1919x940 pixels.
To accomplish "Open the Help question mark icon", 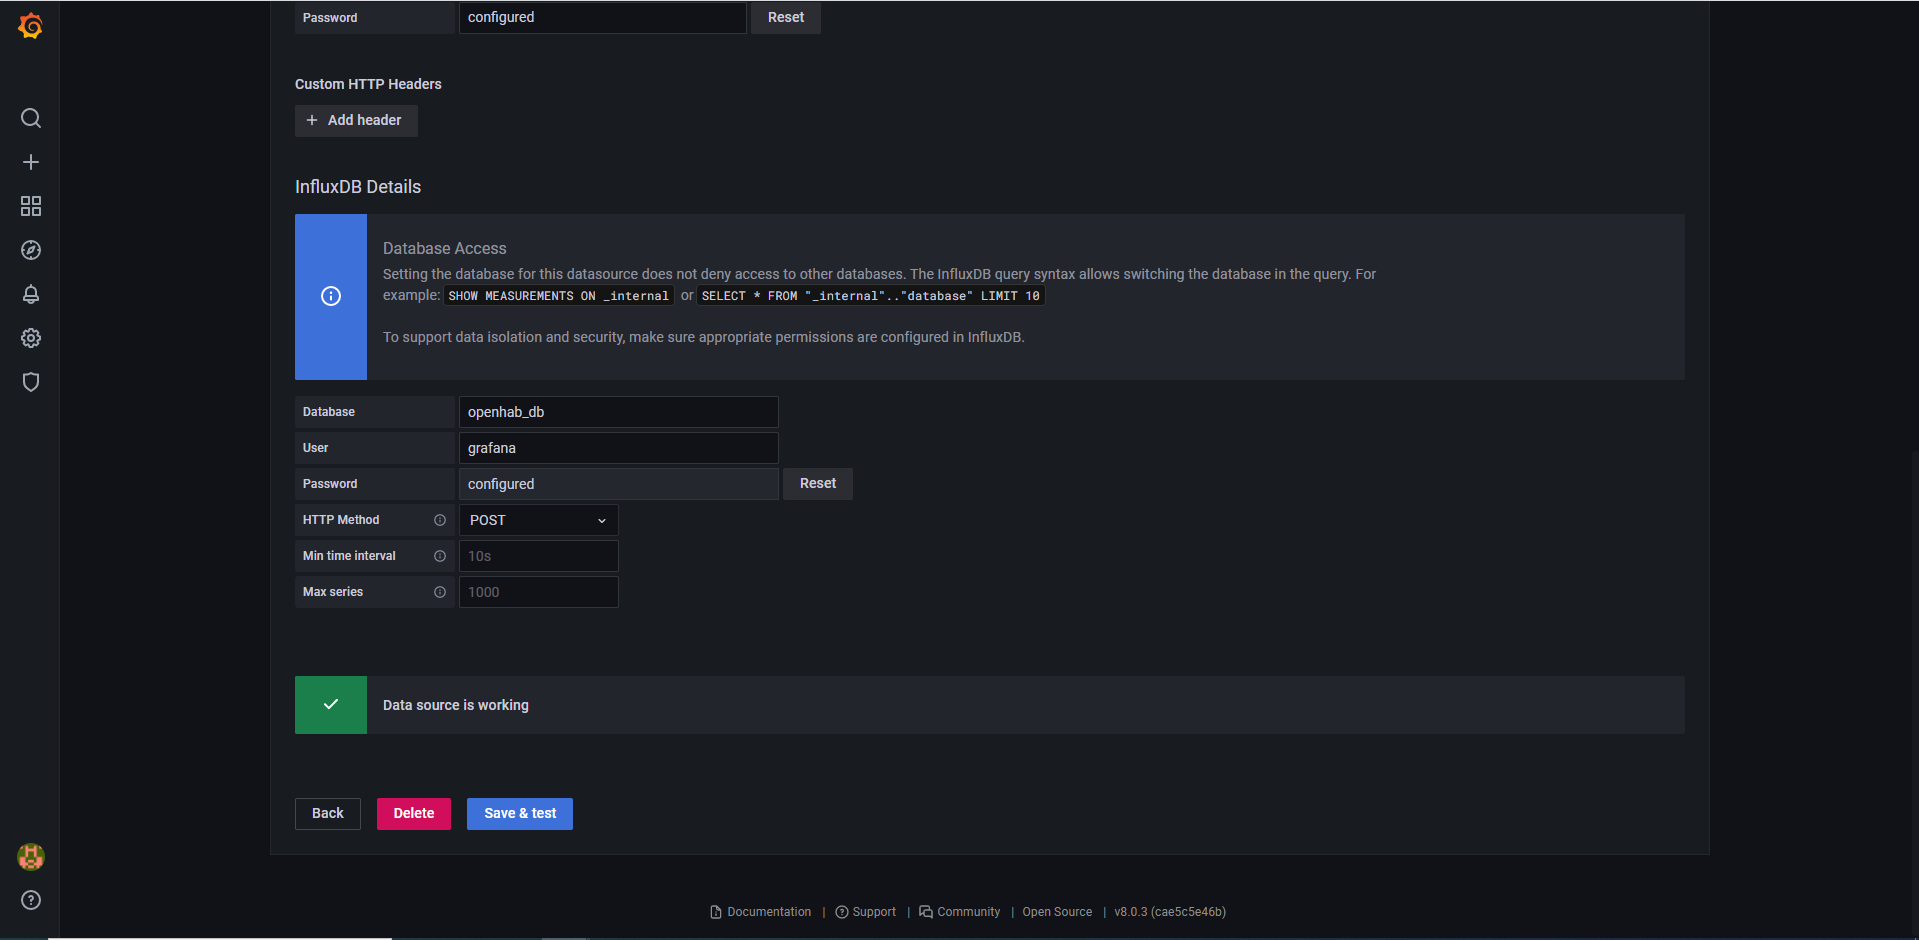I will (x=31, y=900).
